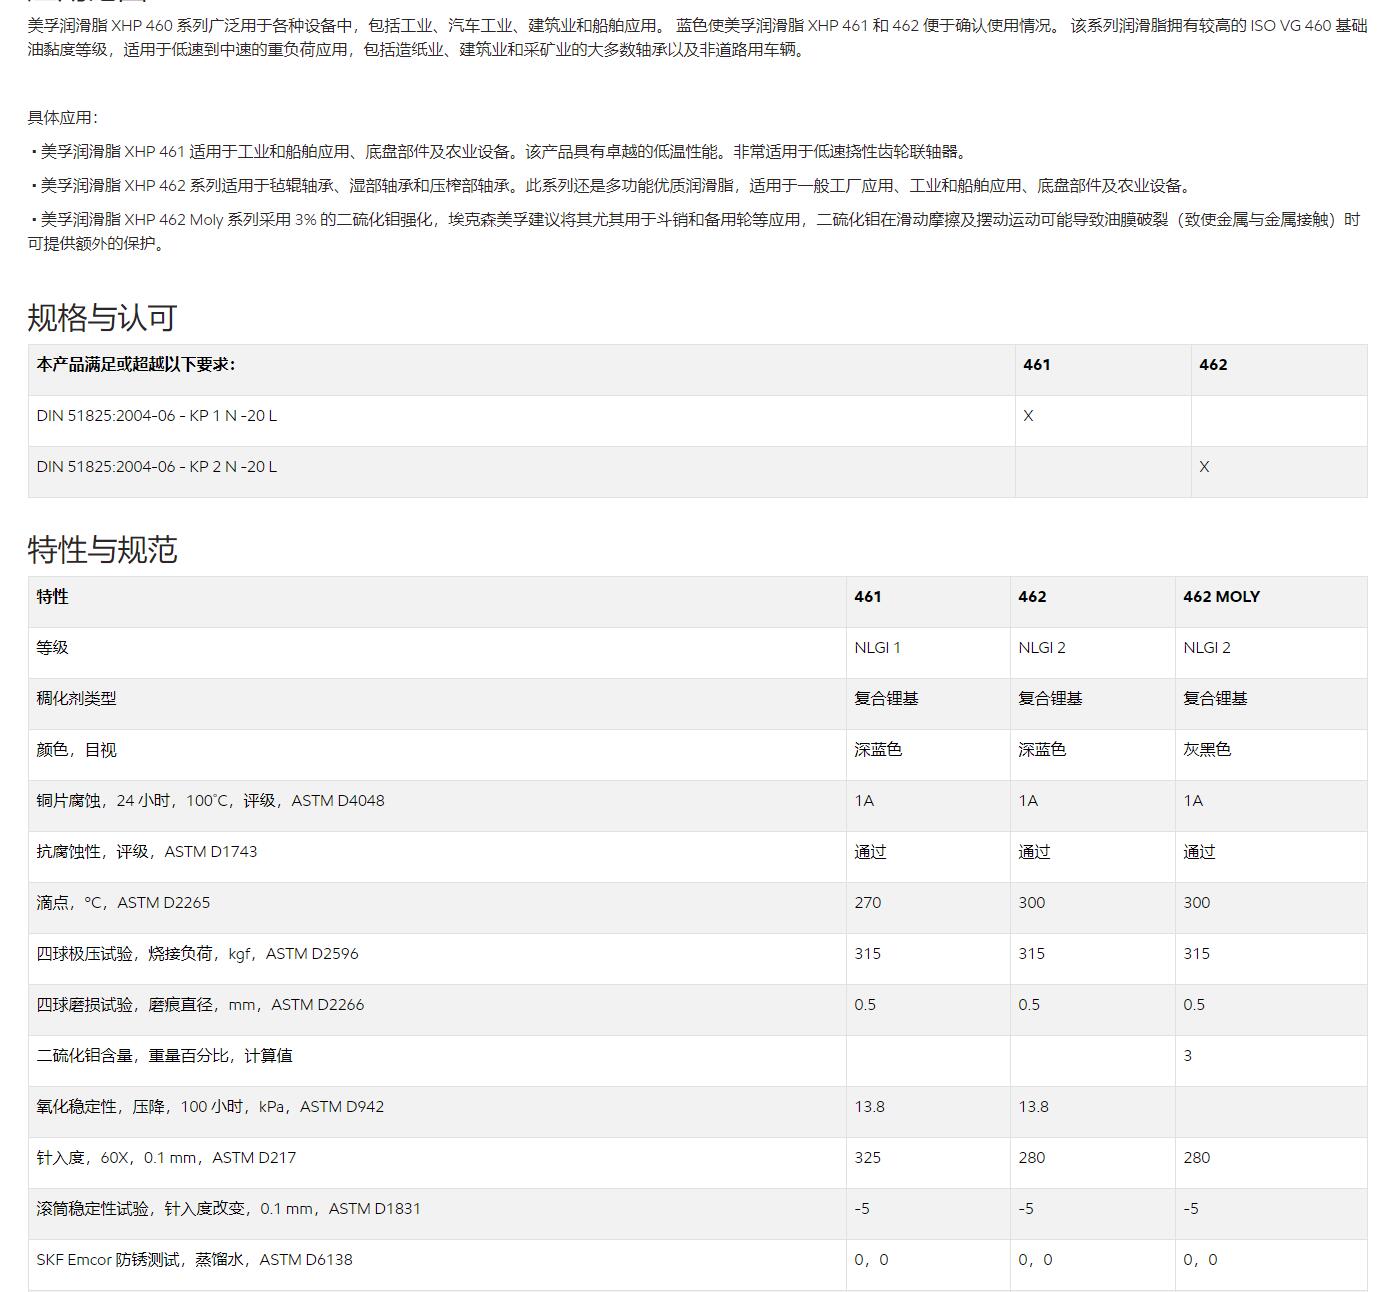Click the 铜片腐蚀 ASTM D4048 row label
The height and width of the screenshot is (1292, 1391).
[x=210, y=801]
